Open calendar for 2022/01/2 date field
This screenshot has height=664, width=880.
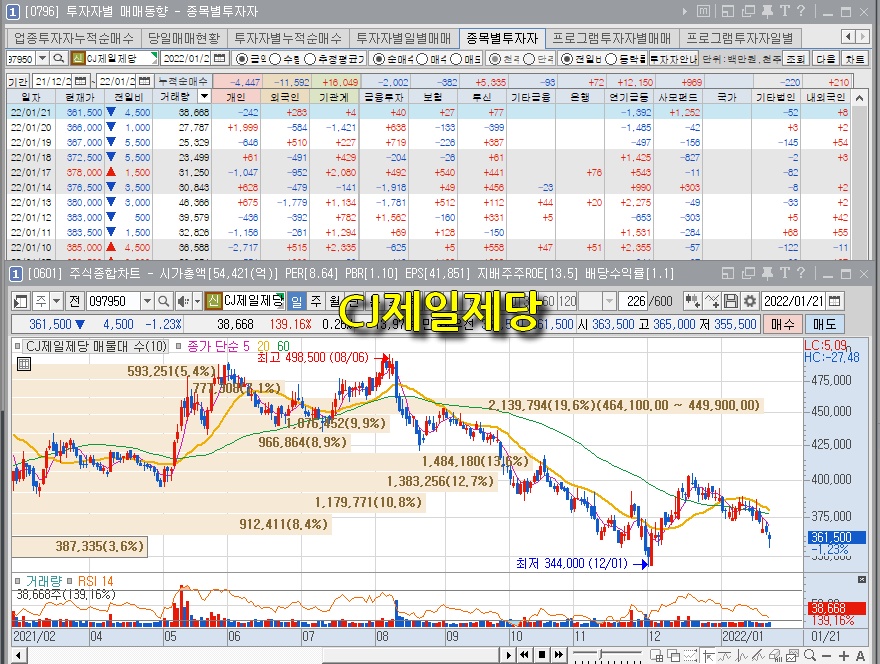[x=219, y=58]
